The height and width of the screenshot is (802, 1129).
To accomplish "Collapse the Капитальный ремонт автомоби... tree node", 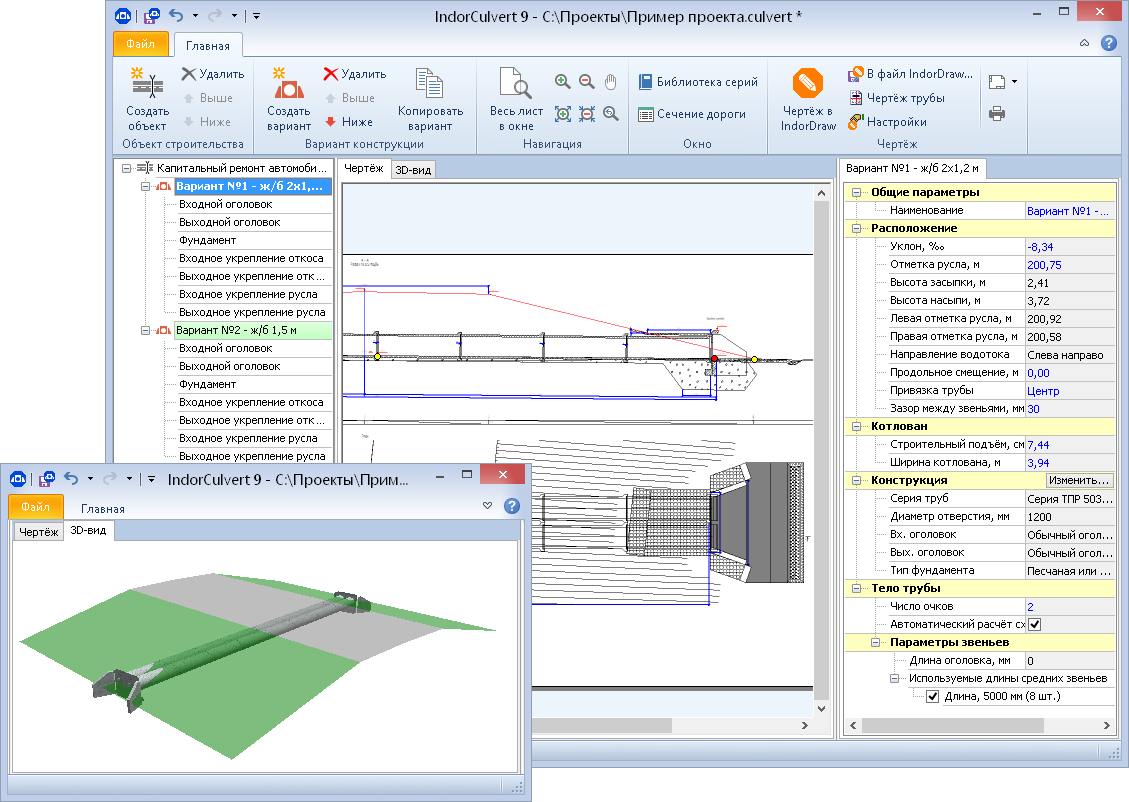I will pyautogui.click(x=126, y=168).
